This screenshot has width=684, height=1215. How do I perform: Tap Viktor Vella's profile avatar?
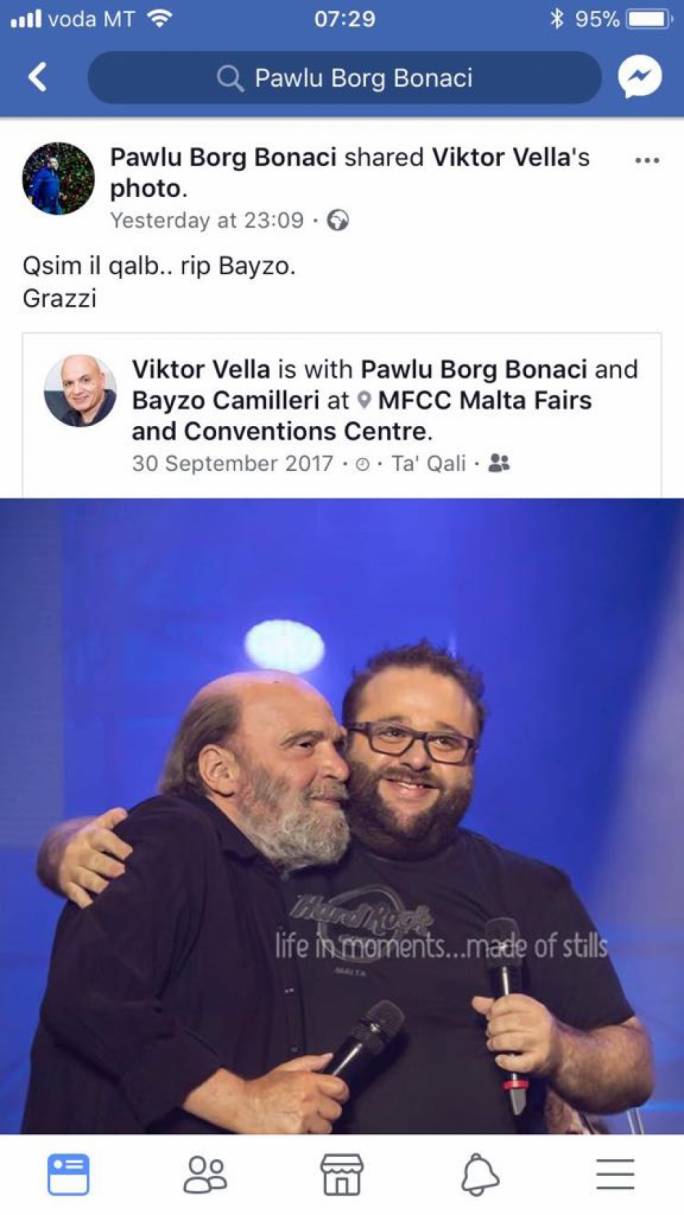tap(80, 390)
